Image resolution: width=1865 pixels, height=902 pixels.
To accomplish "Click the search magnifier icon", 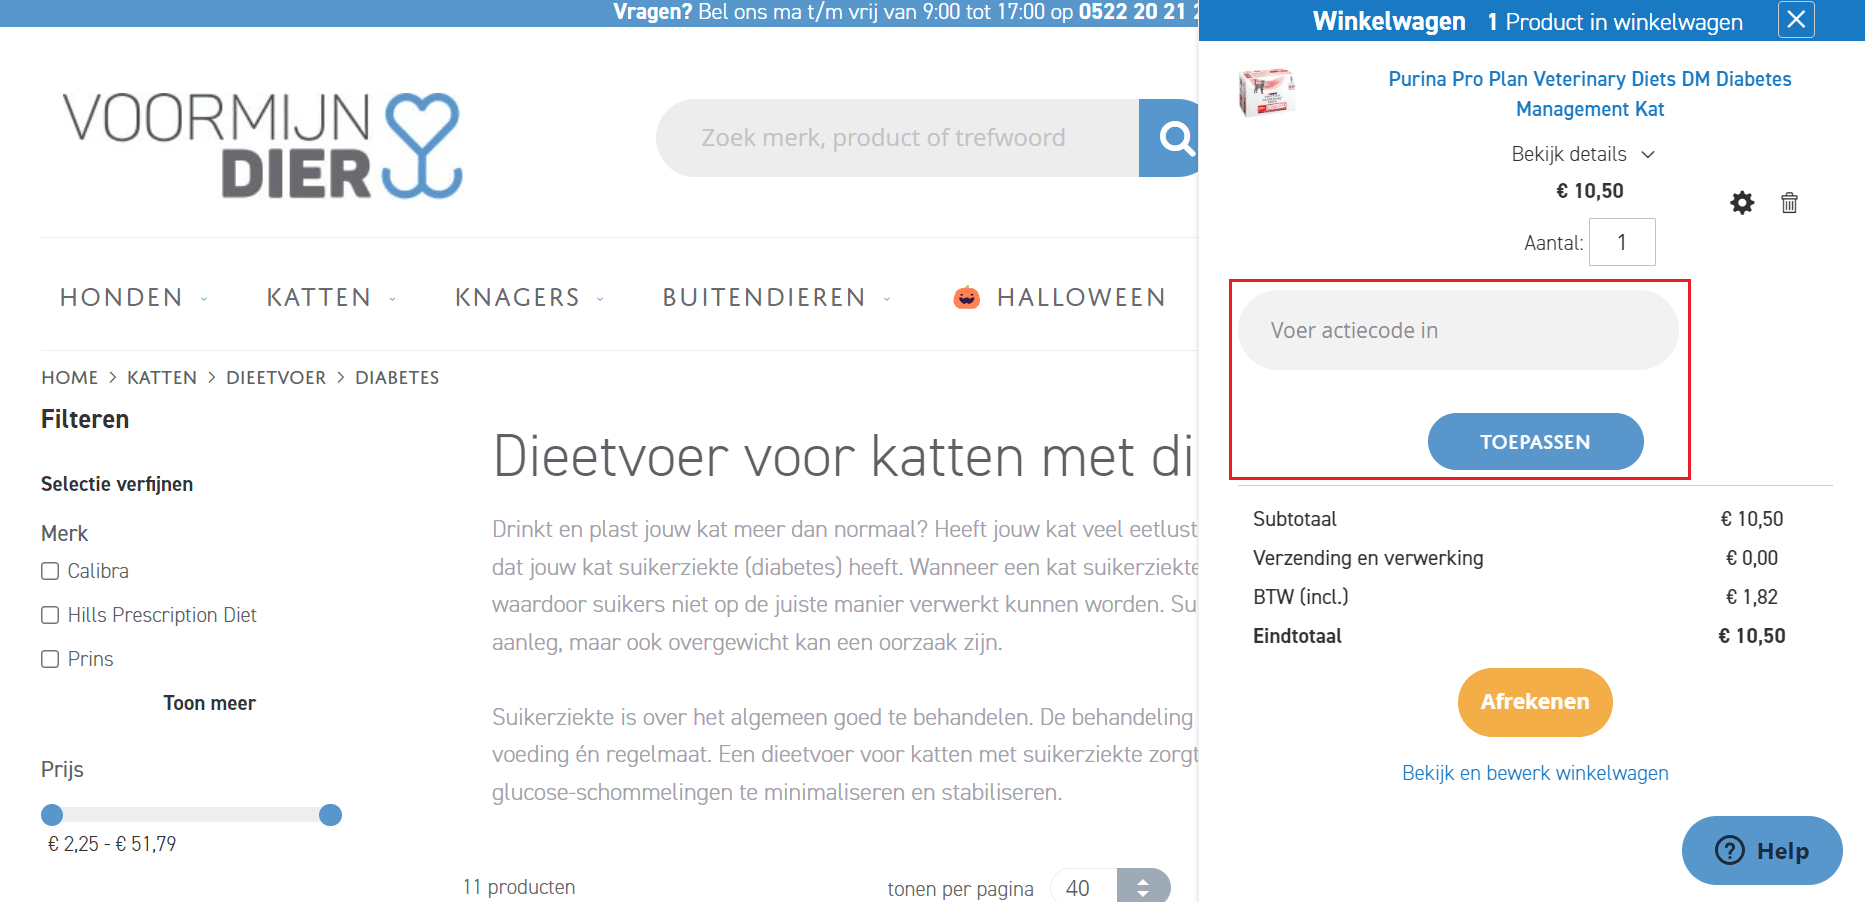I will [1177, 137].
